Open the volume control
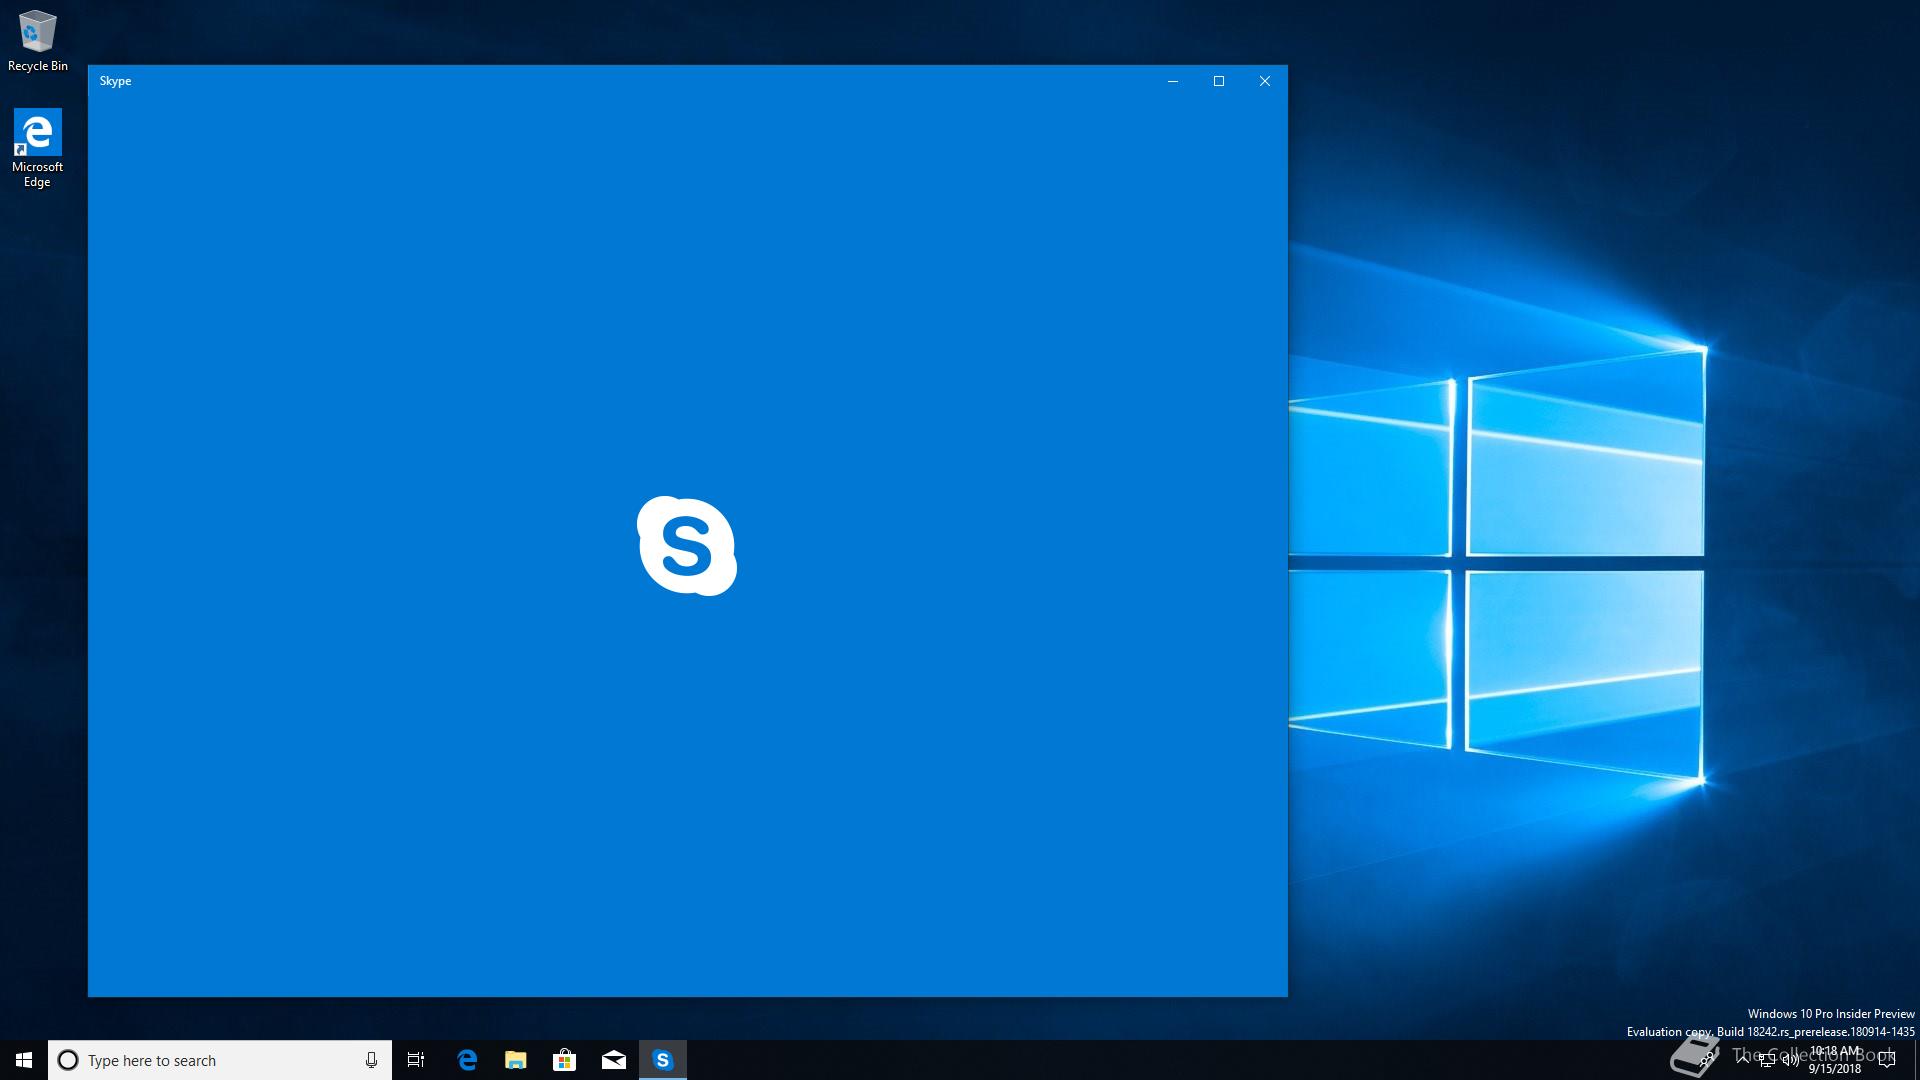The image size is (1920, 1080). coord(1791,1060)
